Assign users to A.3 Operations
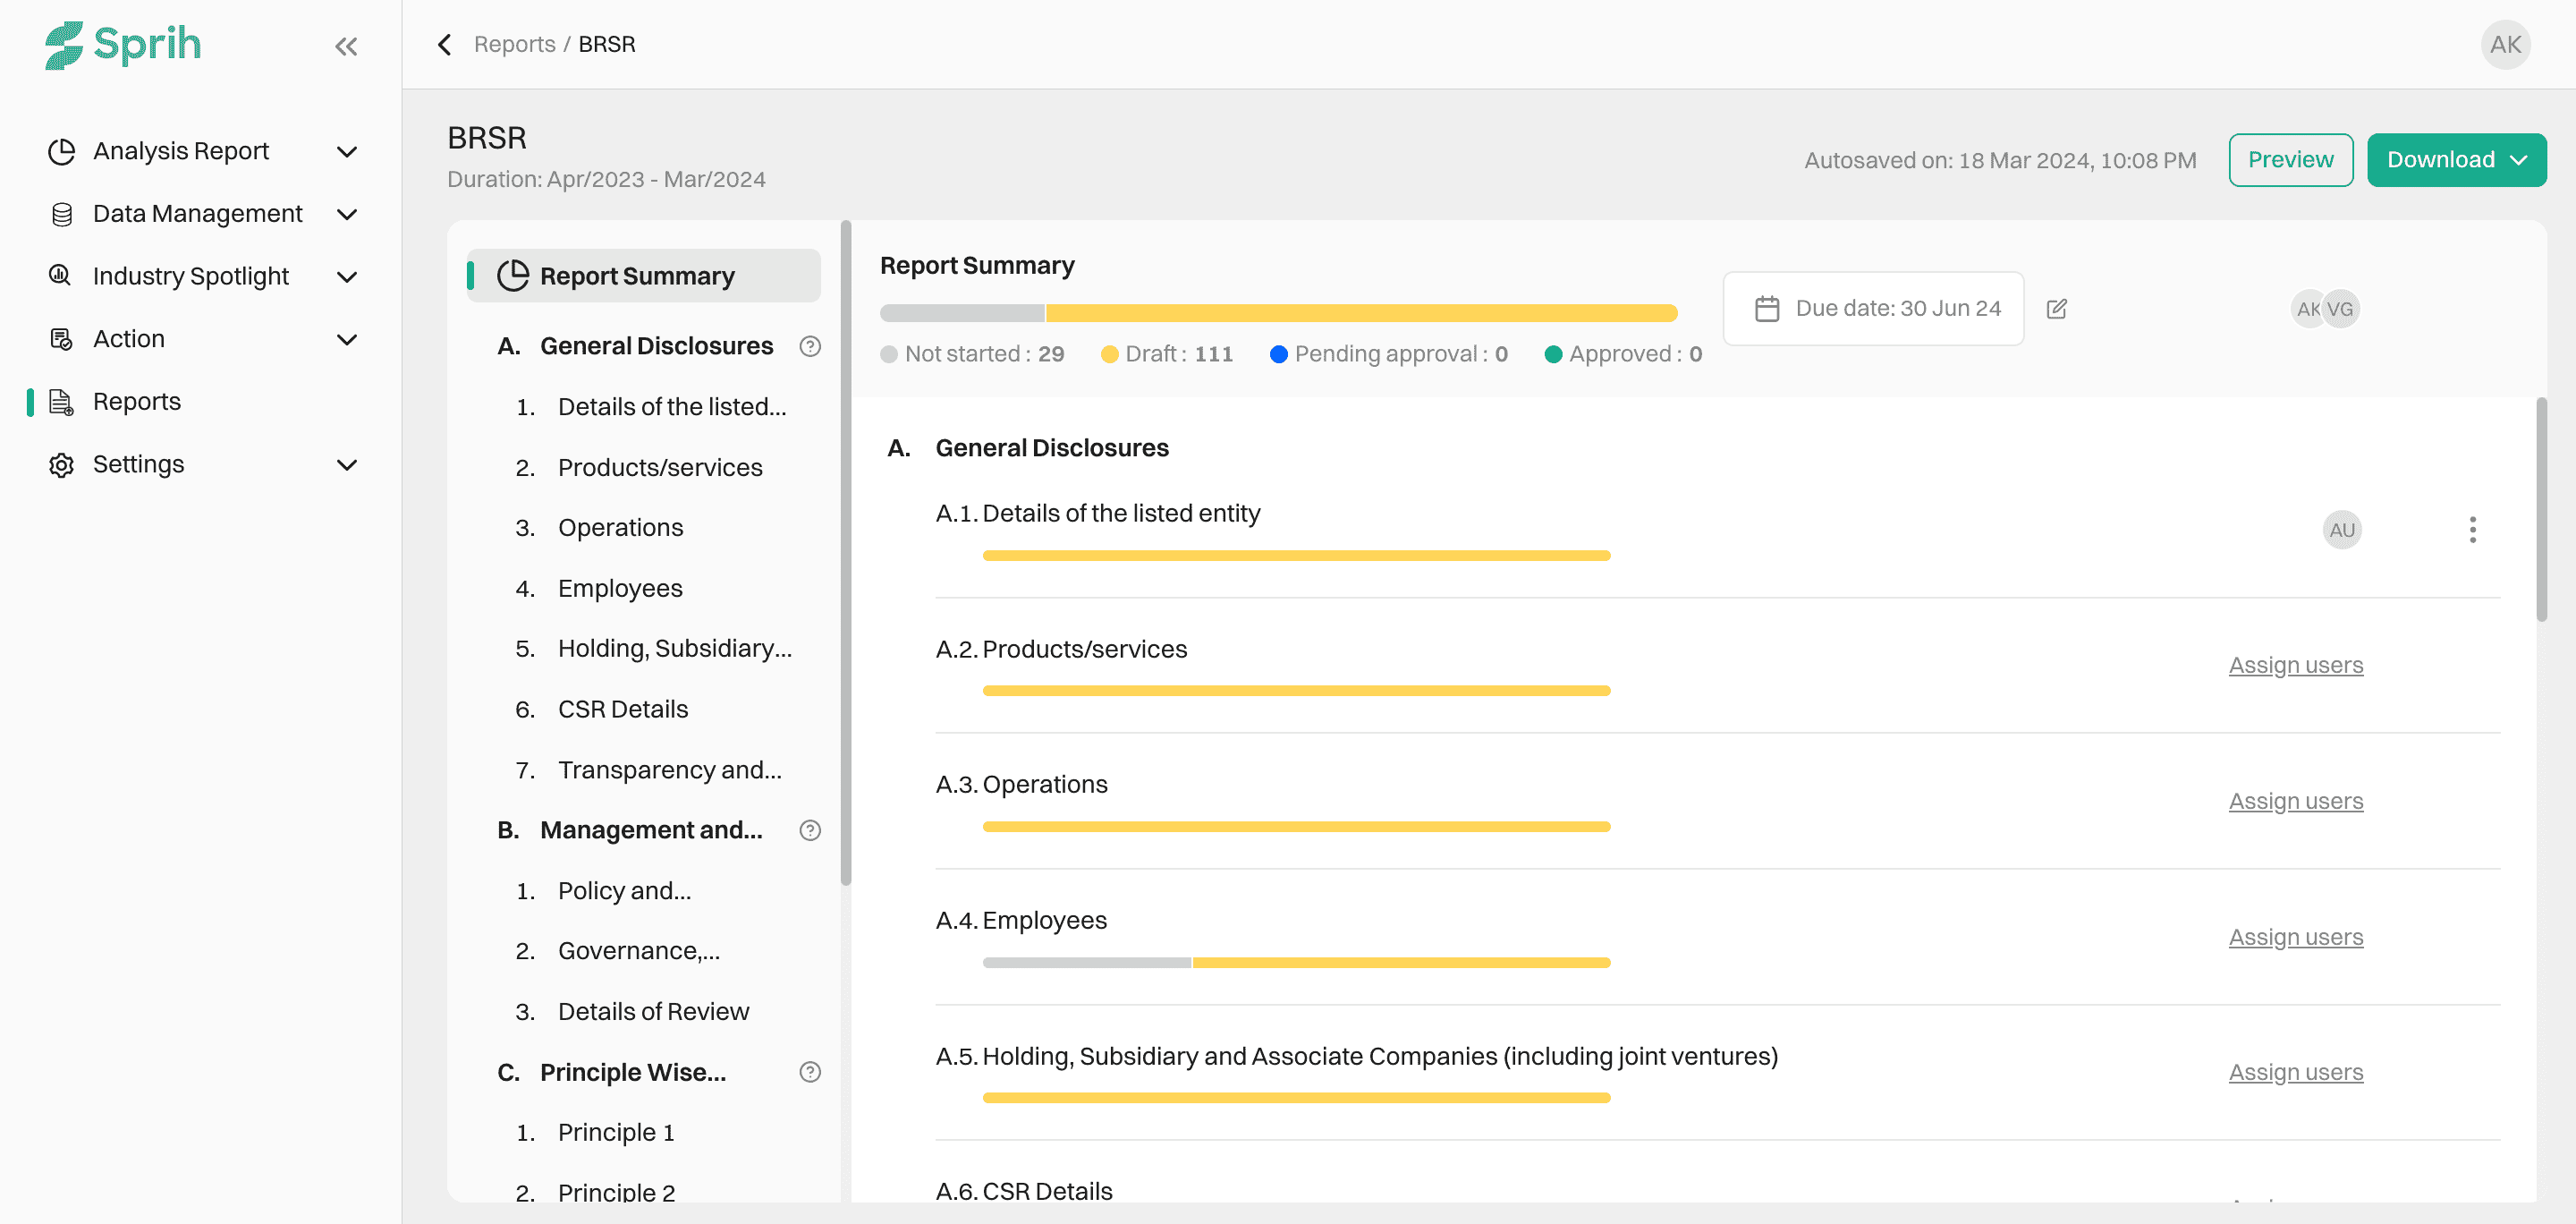2576x1224 pixels. click(x=2295, y=801)
